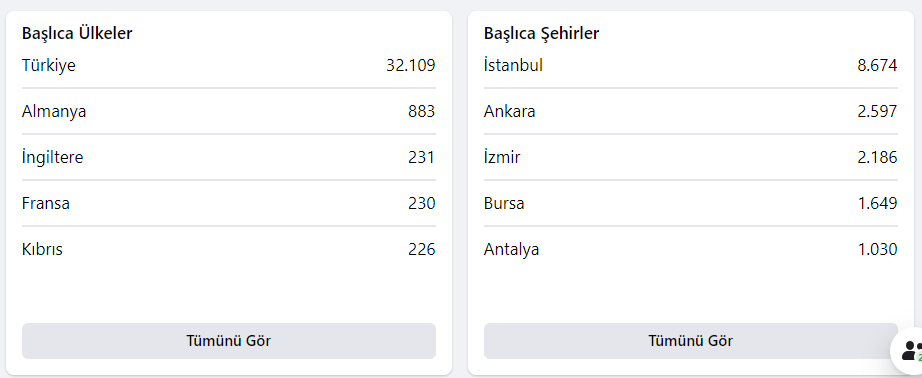This screenshot has width=922, height=378.
Task: Open the people icon at bottom right
Action: [909, 350]
